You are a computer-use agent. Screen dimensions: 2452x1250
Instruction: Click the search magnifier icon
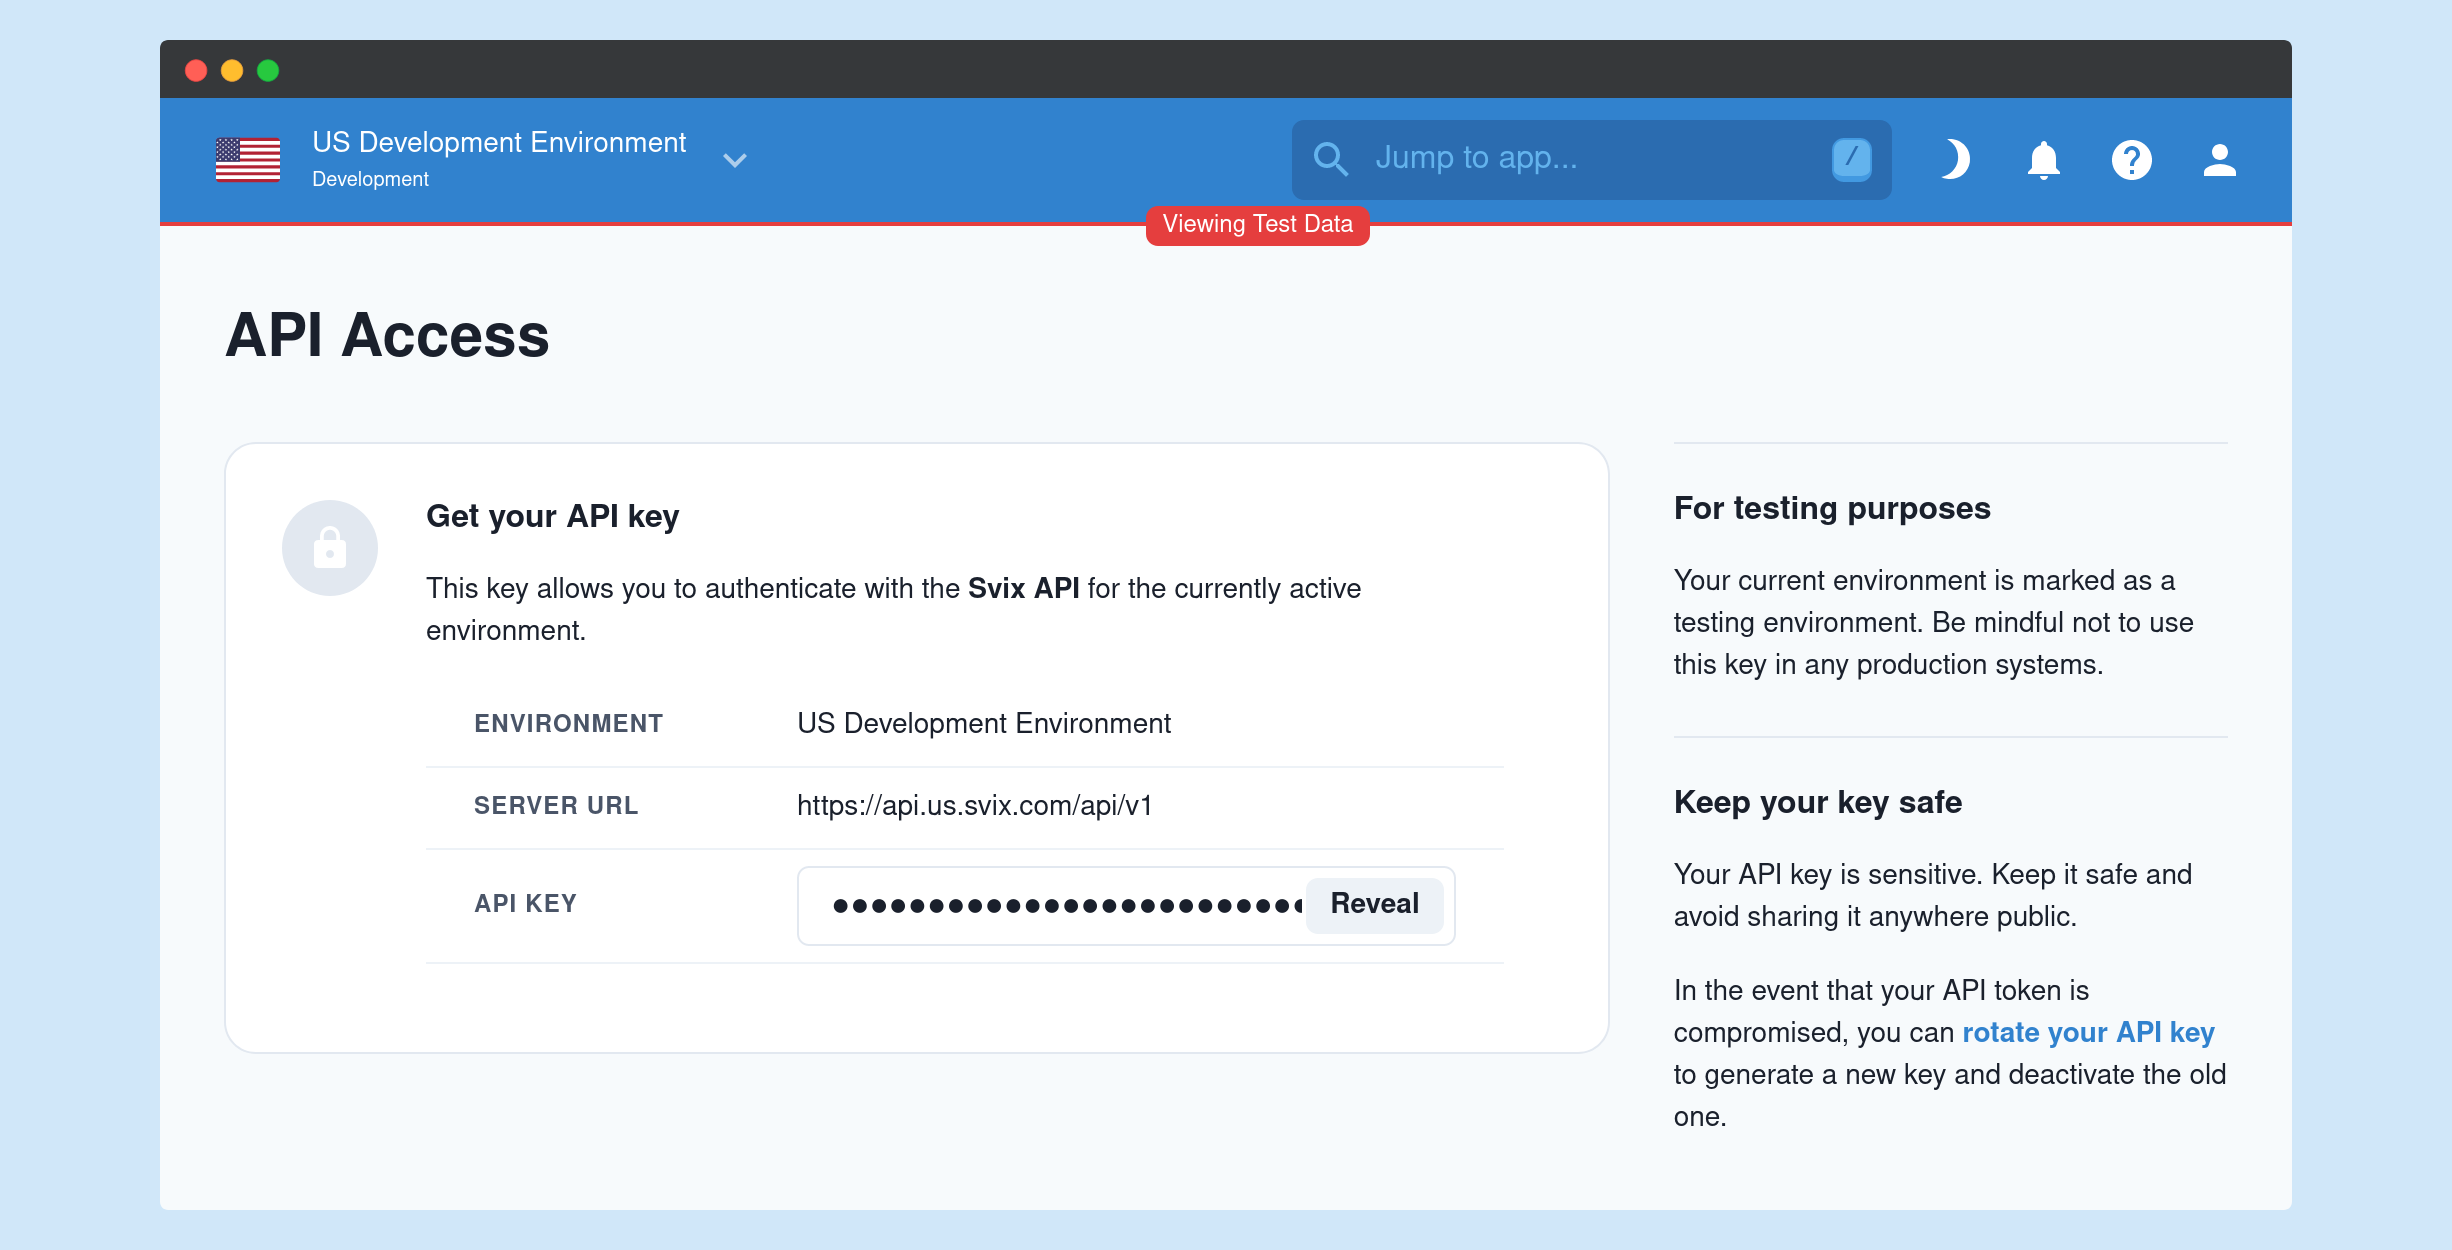tap(1331, 159)
